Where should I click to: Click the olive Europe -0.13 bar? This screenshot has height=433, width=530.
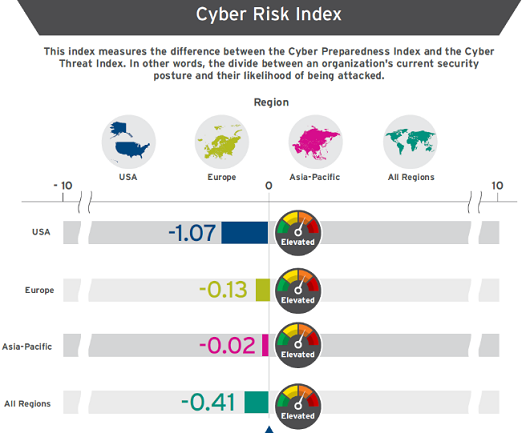tap(263, 290)
